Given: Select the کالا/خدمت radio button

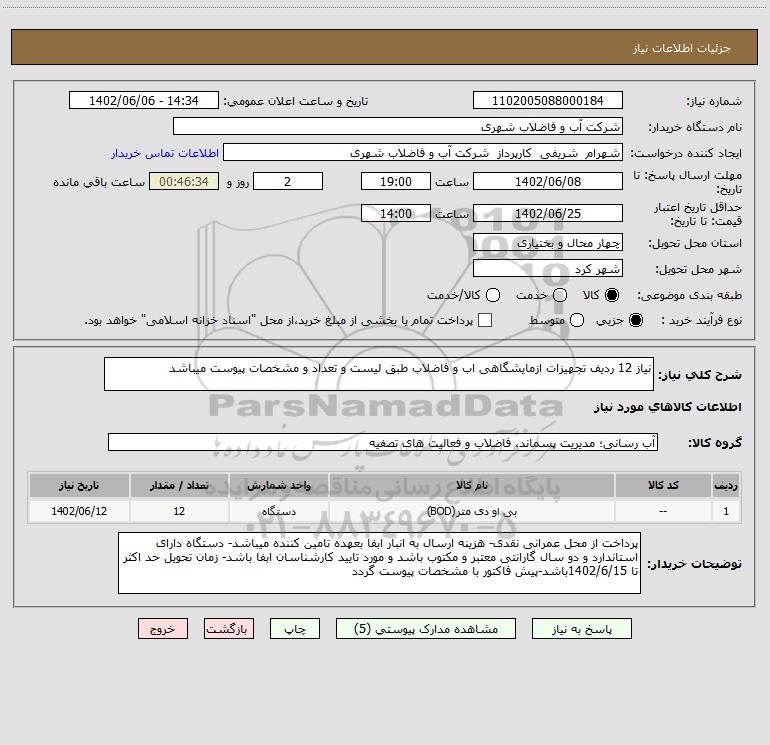Looking at the screenshot, I should pyautogui.click(x=493, y=295).
